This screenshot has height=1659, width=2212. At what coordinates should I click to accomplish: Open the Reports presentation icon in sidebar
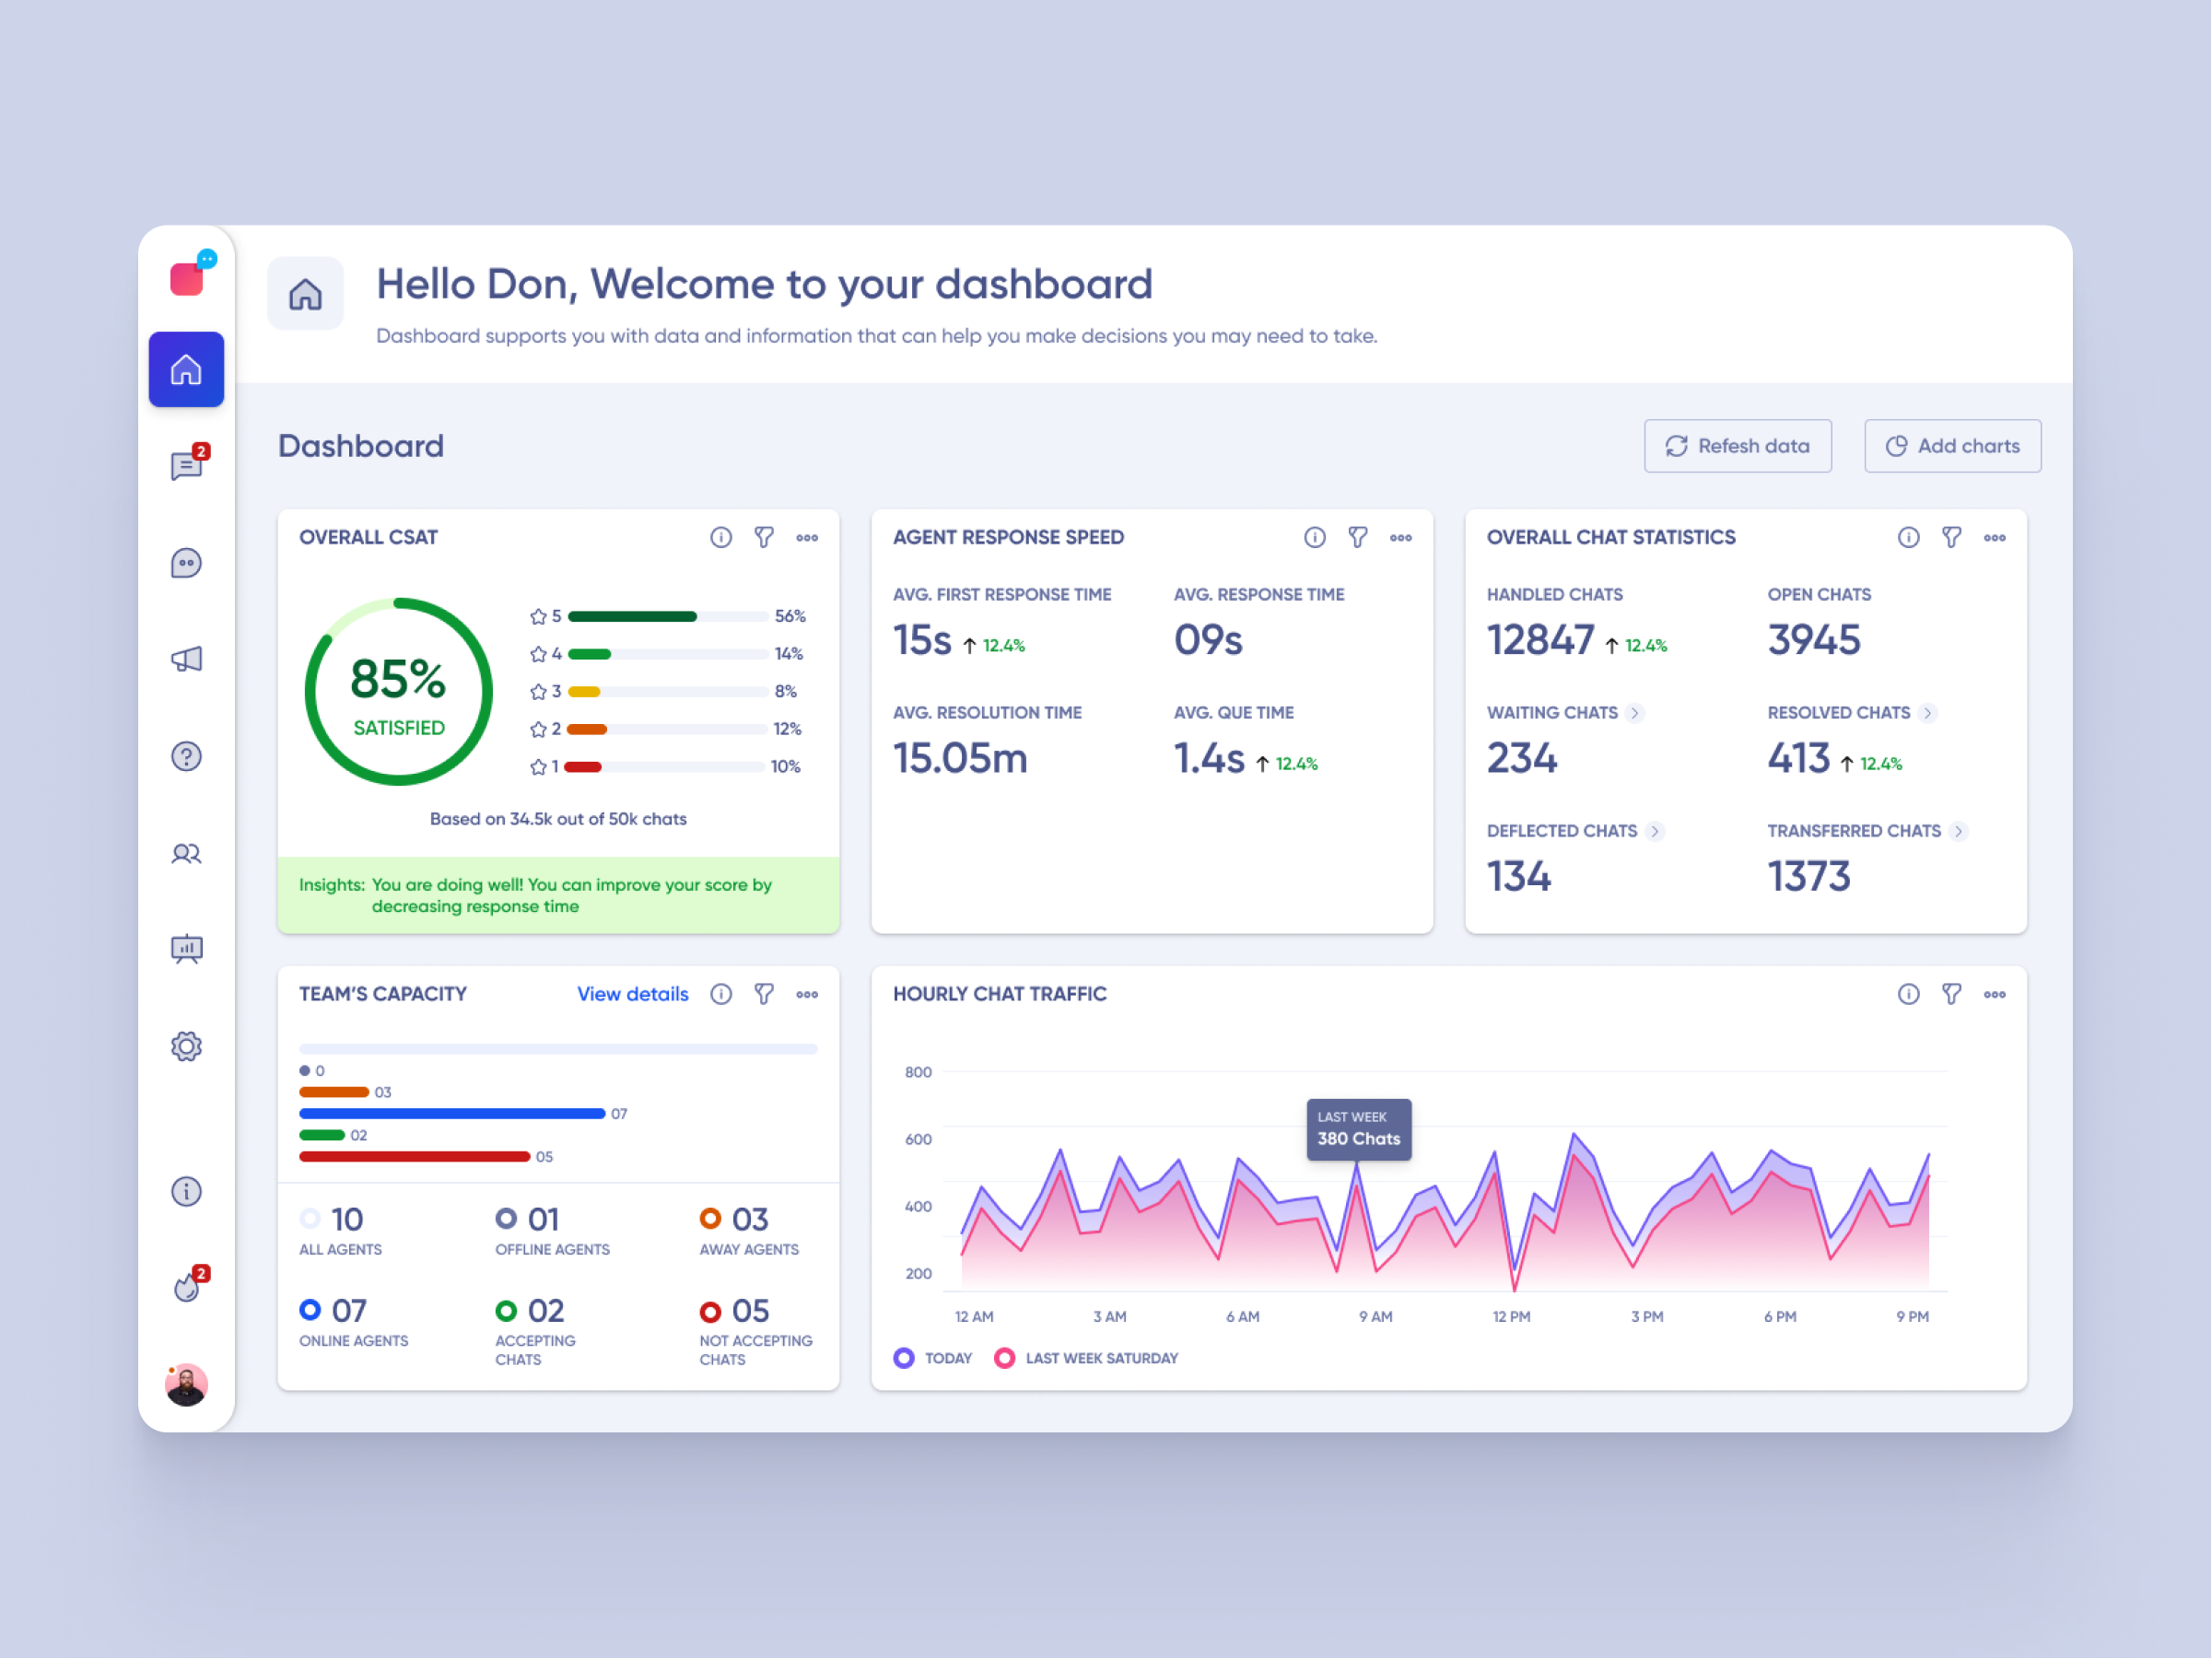(186, 950)
